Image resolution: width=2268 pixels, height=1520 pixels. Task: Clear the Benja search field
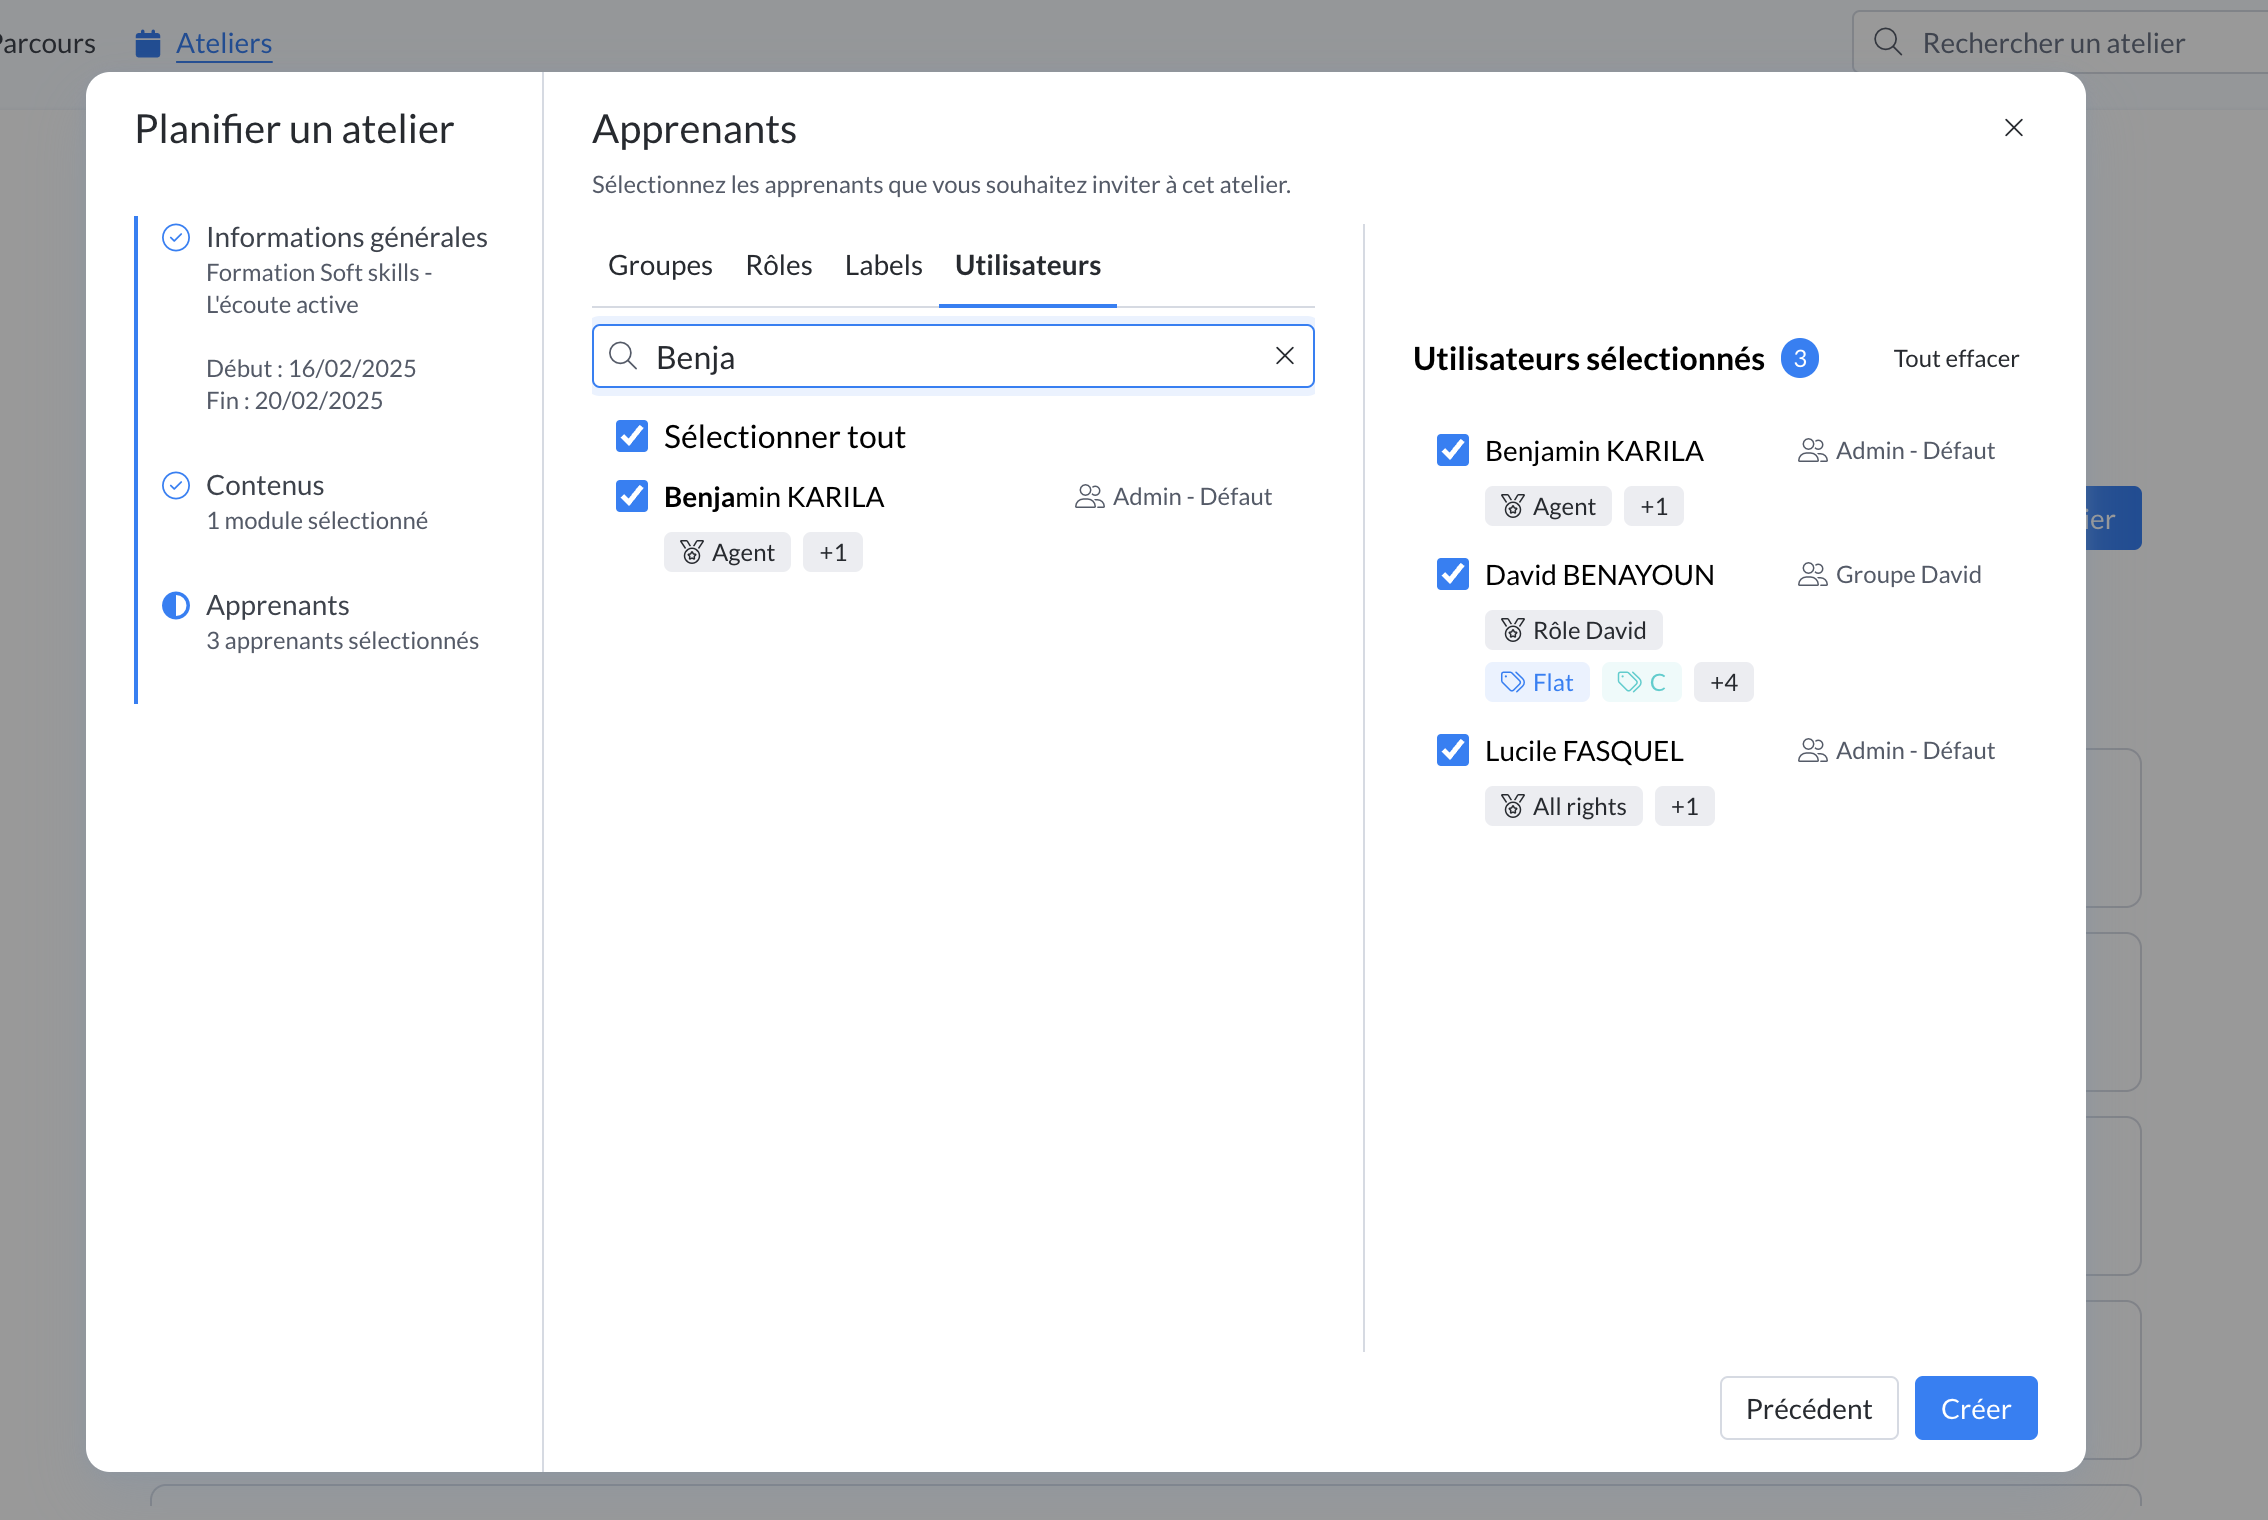[1284, 356]
